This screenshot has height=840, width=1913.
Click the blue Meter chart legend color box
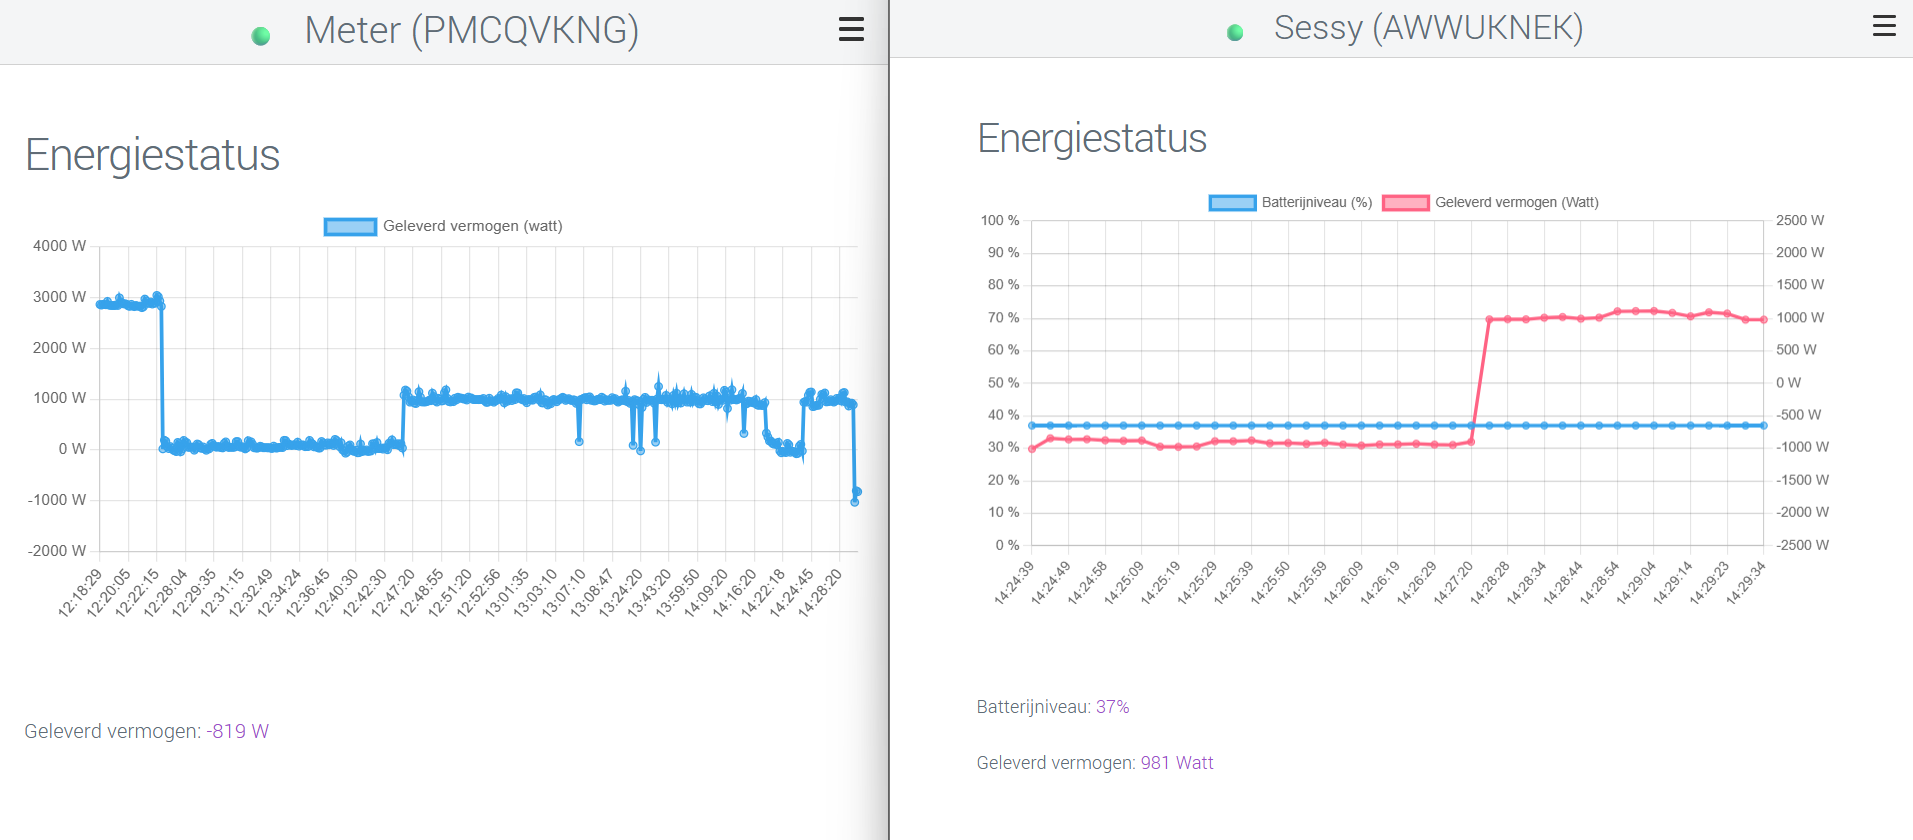tap(350, 227)
